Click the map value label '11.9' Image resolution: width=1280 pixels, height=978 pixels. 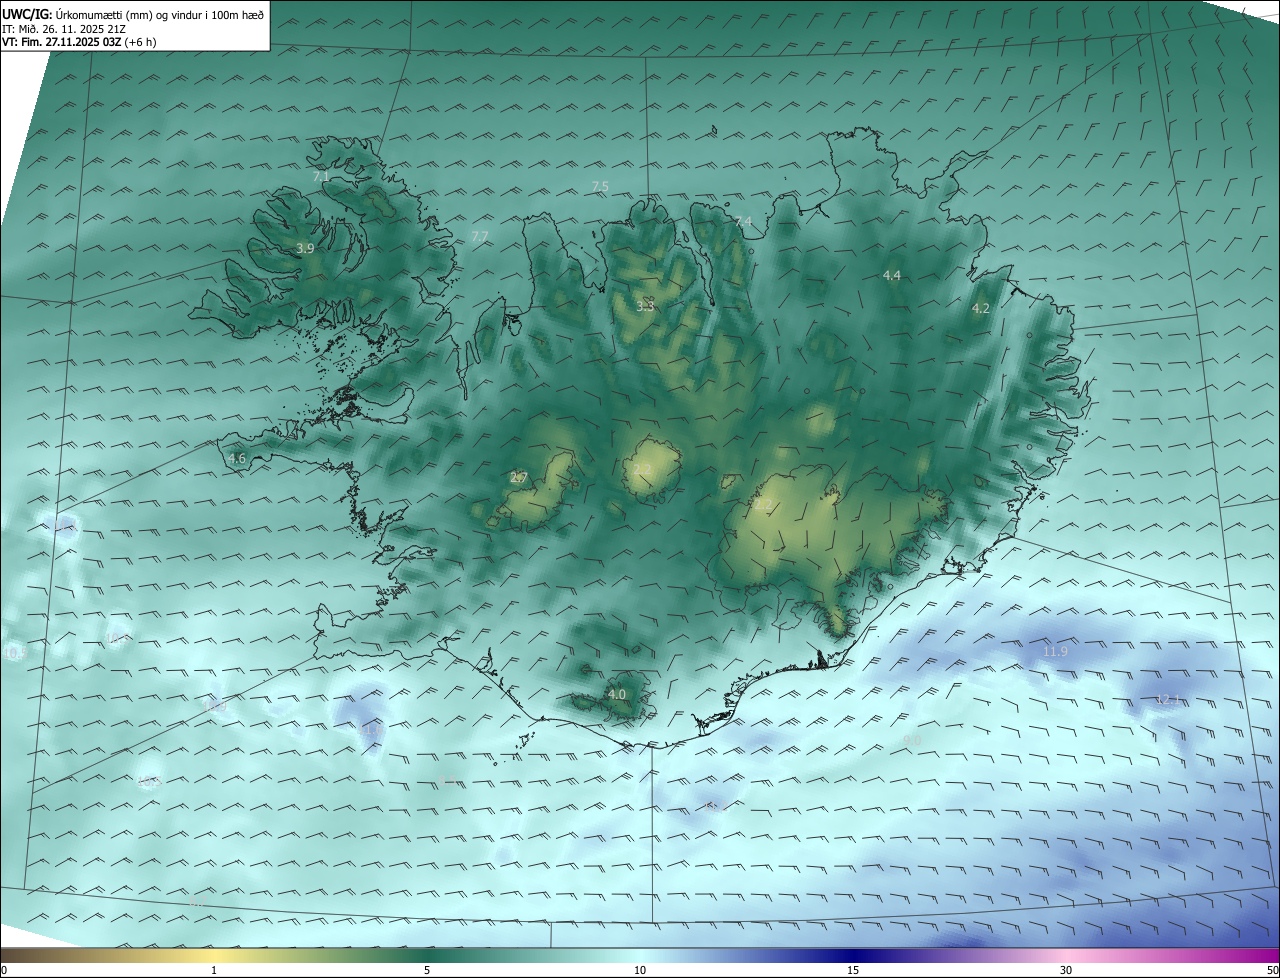point(1055,652)
